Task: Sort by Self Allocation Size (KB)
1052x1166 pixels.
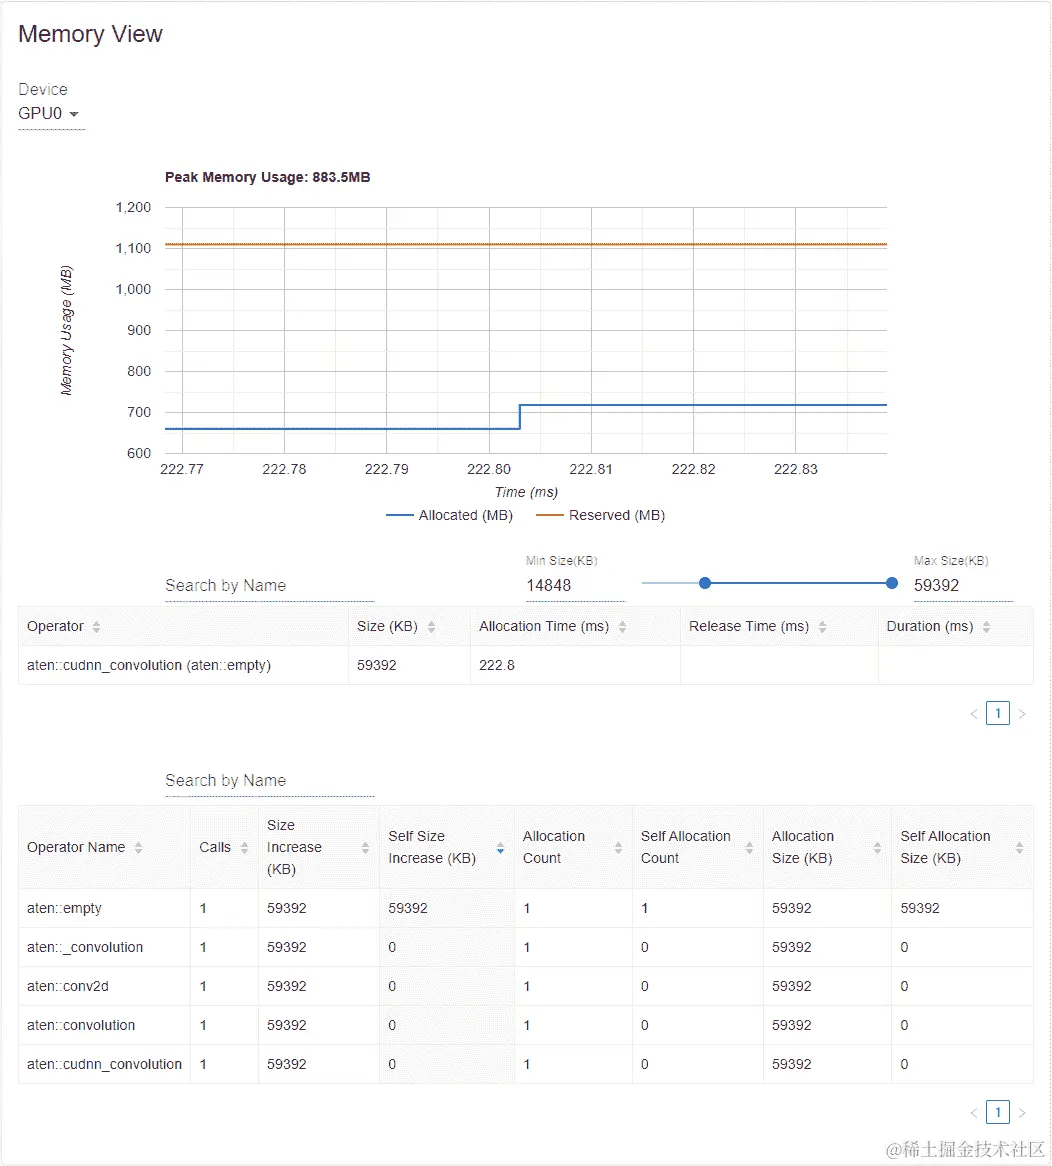Action: [x=1019, y=847]
